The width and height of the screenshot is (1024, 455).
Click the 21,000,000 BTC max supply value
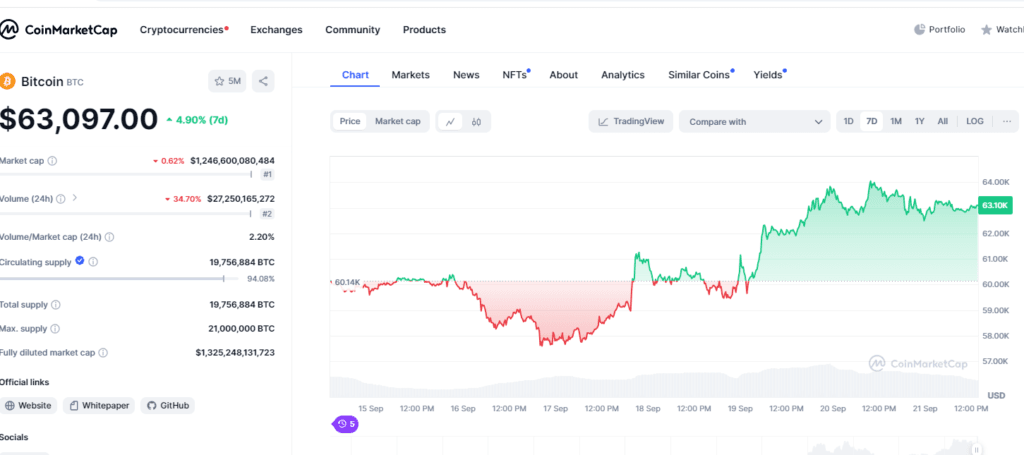[242, 329]
